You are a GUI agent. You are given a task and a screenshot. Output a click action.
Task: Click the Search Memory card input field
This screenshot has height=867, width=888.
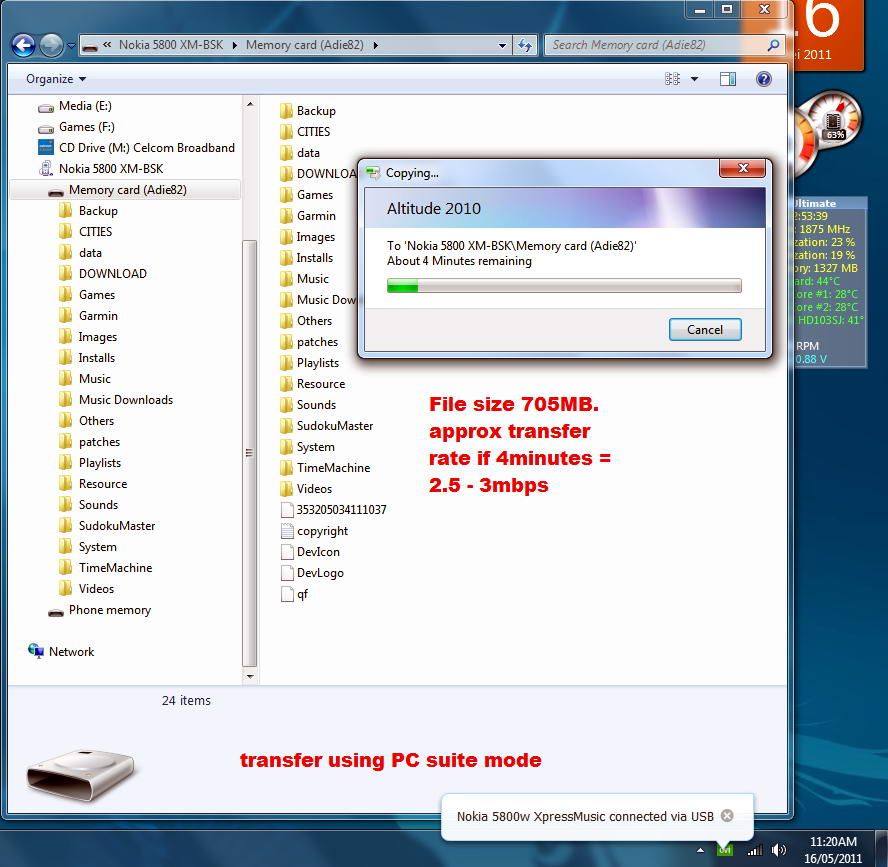(x=655, y=45)
